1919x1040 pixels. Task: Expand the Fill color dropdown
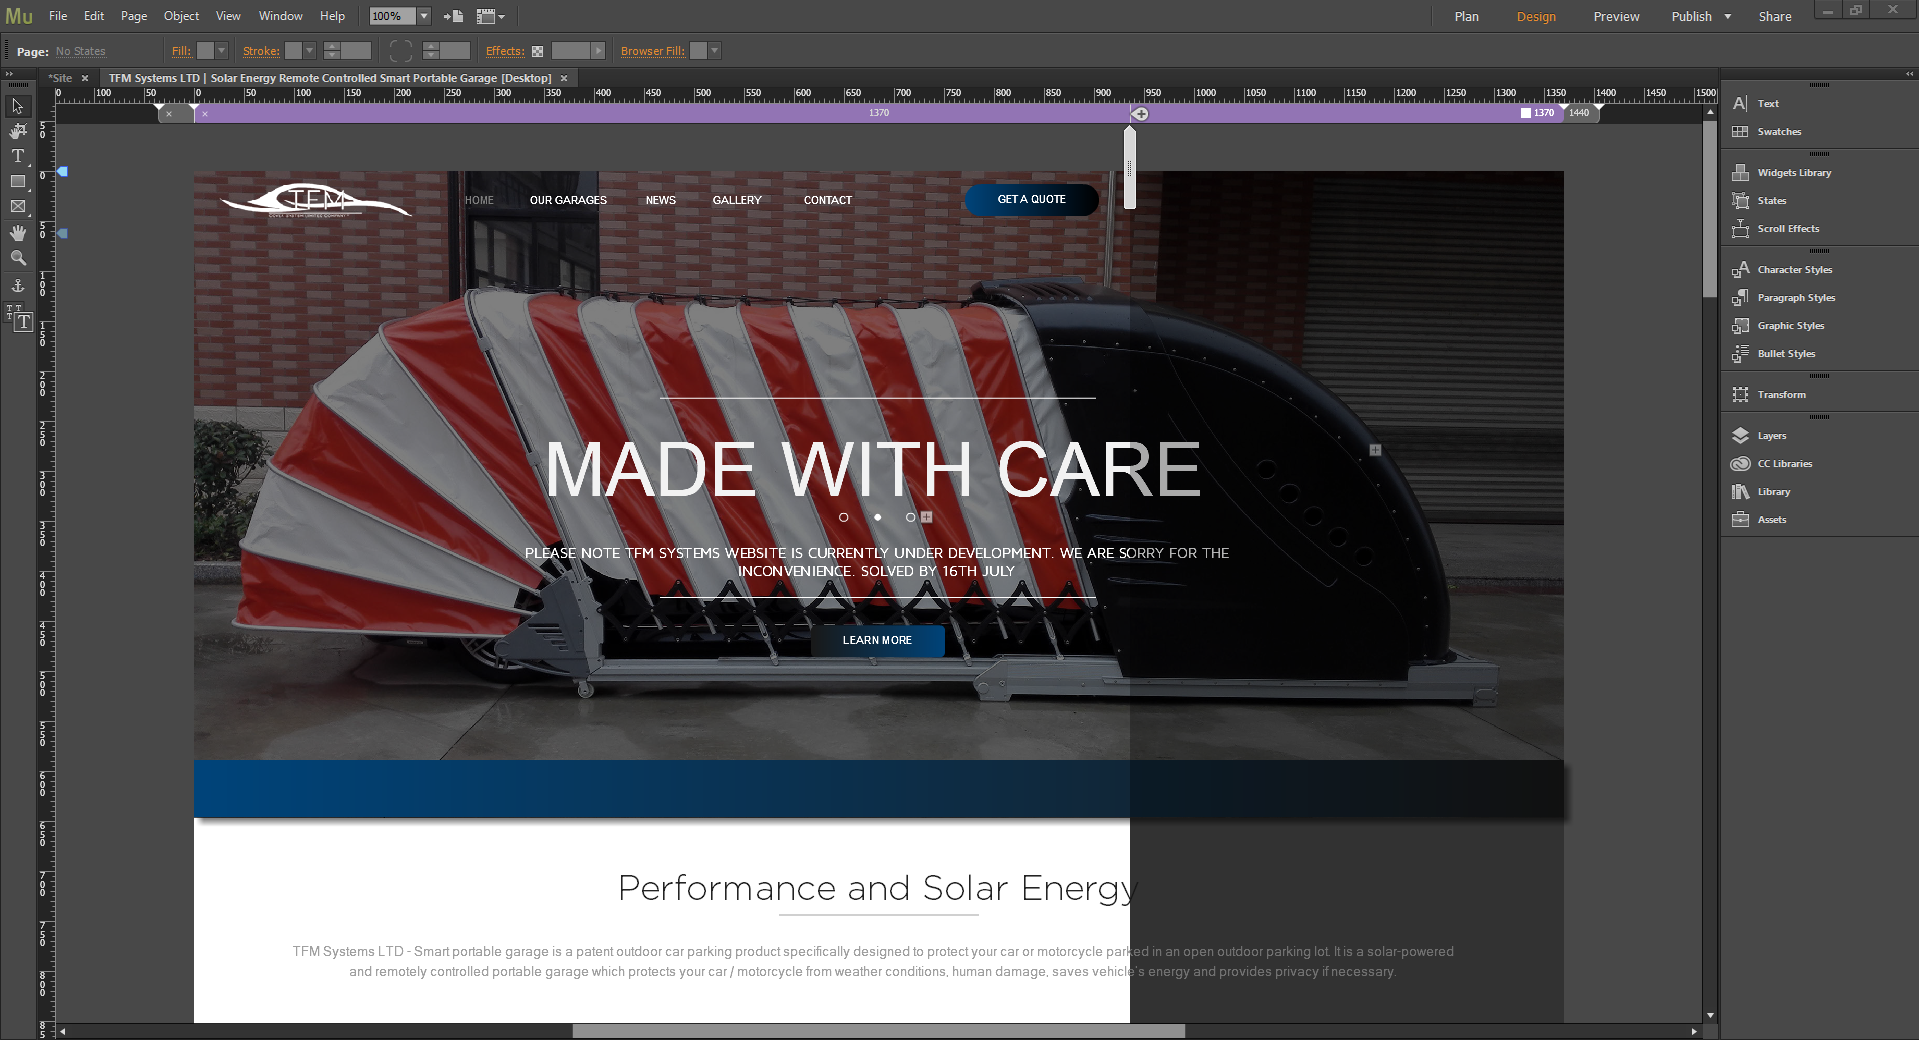(x=221, y=51)
